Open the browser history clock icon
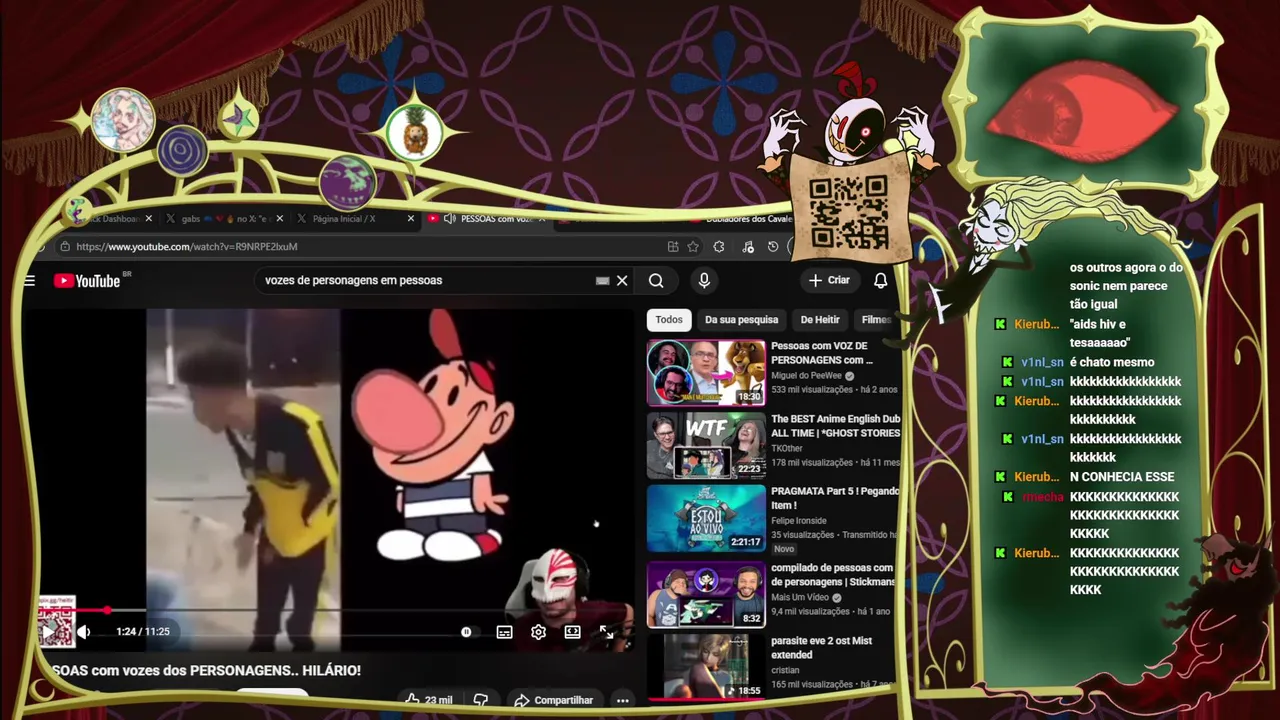 coord(773,247)
